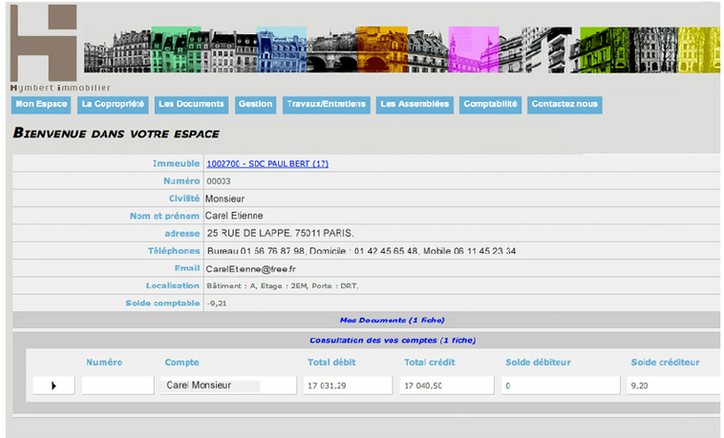Screen dimensions: 724x438
Task: Click the Bienvenue dans votre espace heading
Action: point(116,133)
